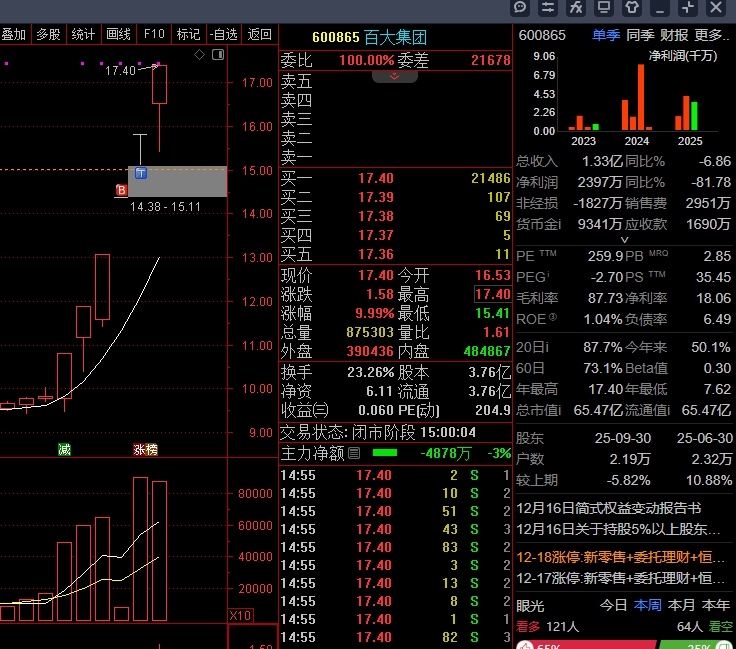736x649 pixels.
Task: Toggle the side panel layout icon
Action: [218, 54]
